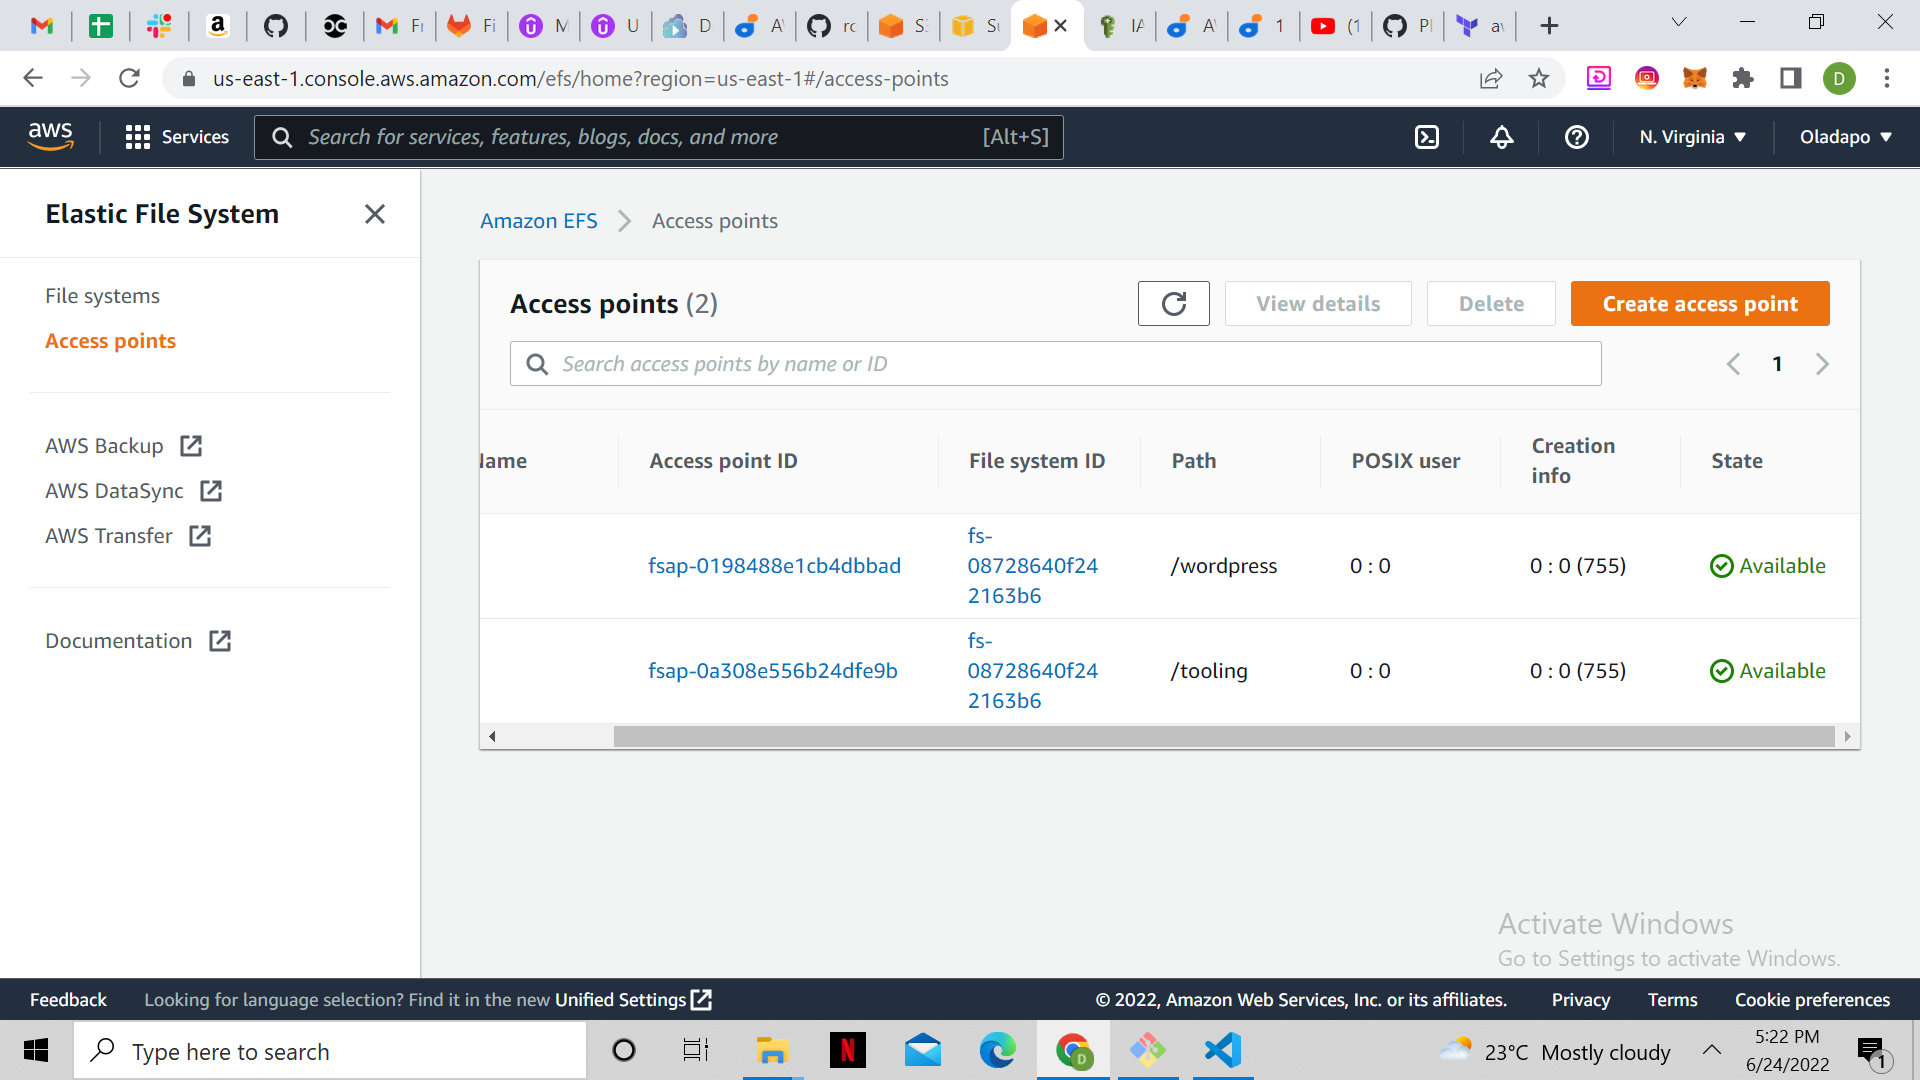Click the help question mark icon

click(1577, 137)
